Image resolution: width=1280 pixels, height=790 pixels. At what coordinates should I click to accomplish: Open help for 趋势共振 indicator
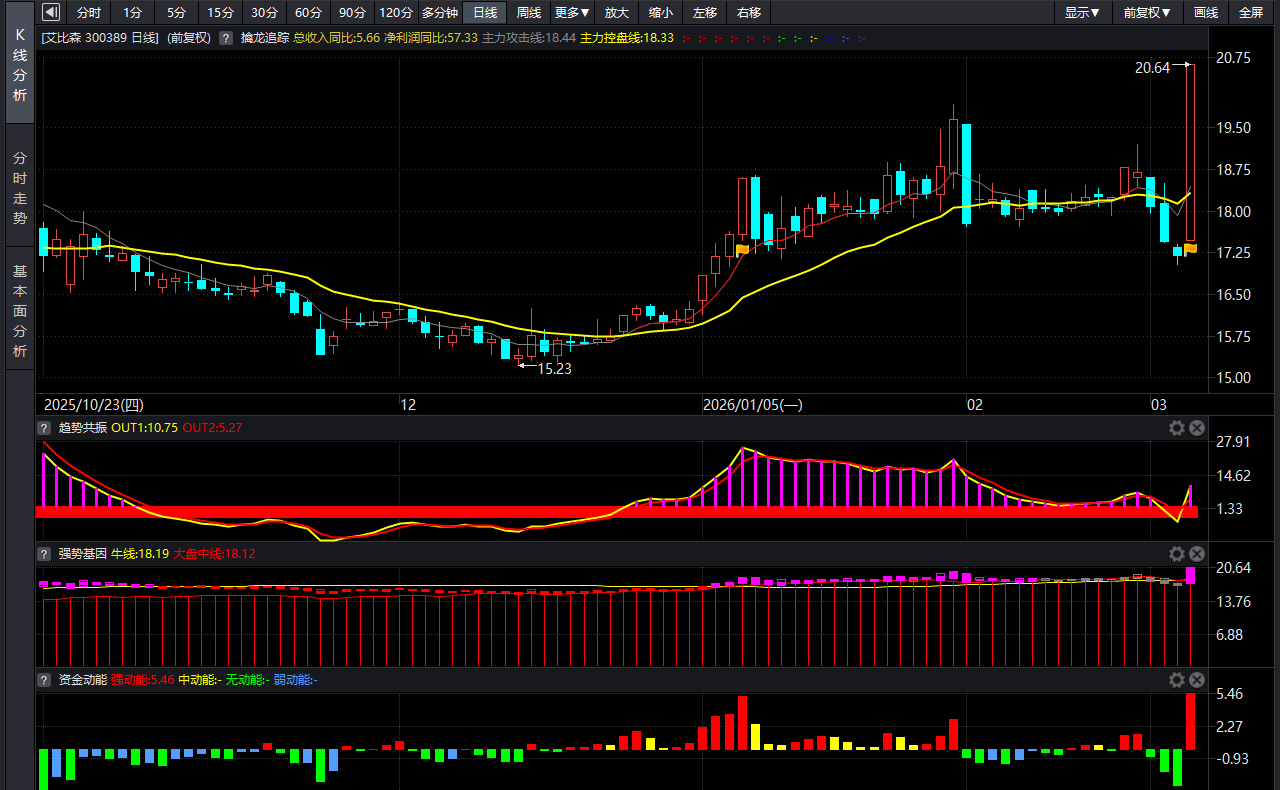coord(44,428)
